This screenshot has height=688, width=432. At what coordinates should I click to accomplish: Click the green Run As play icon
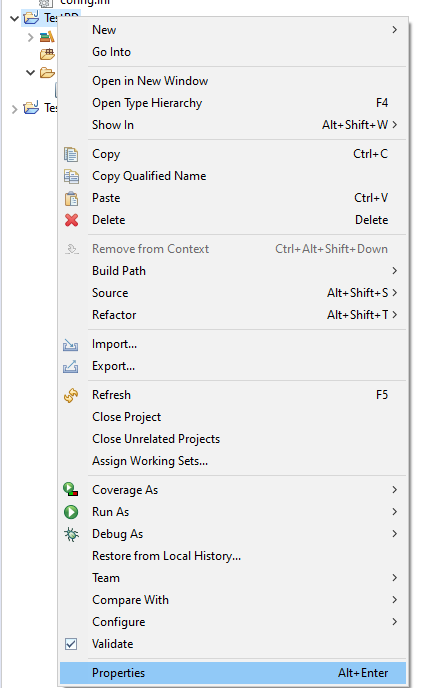point(71,512)
